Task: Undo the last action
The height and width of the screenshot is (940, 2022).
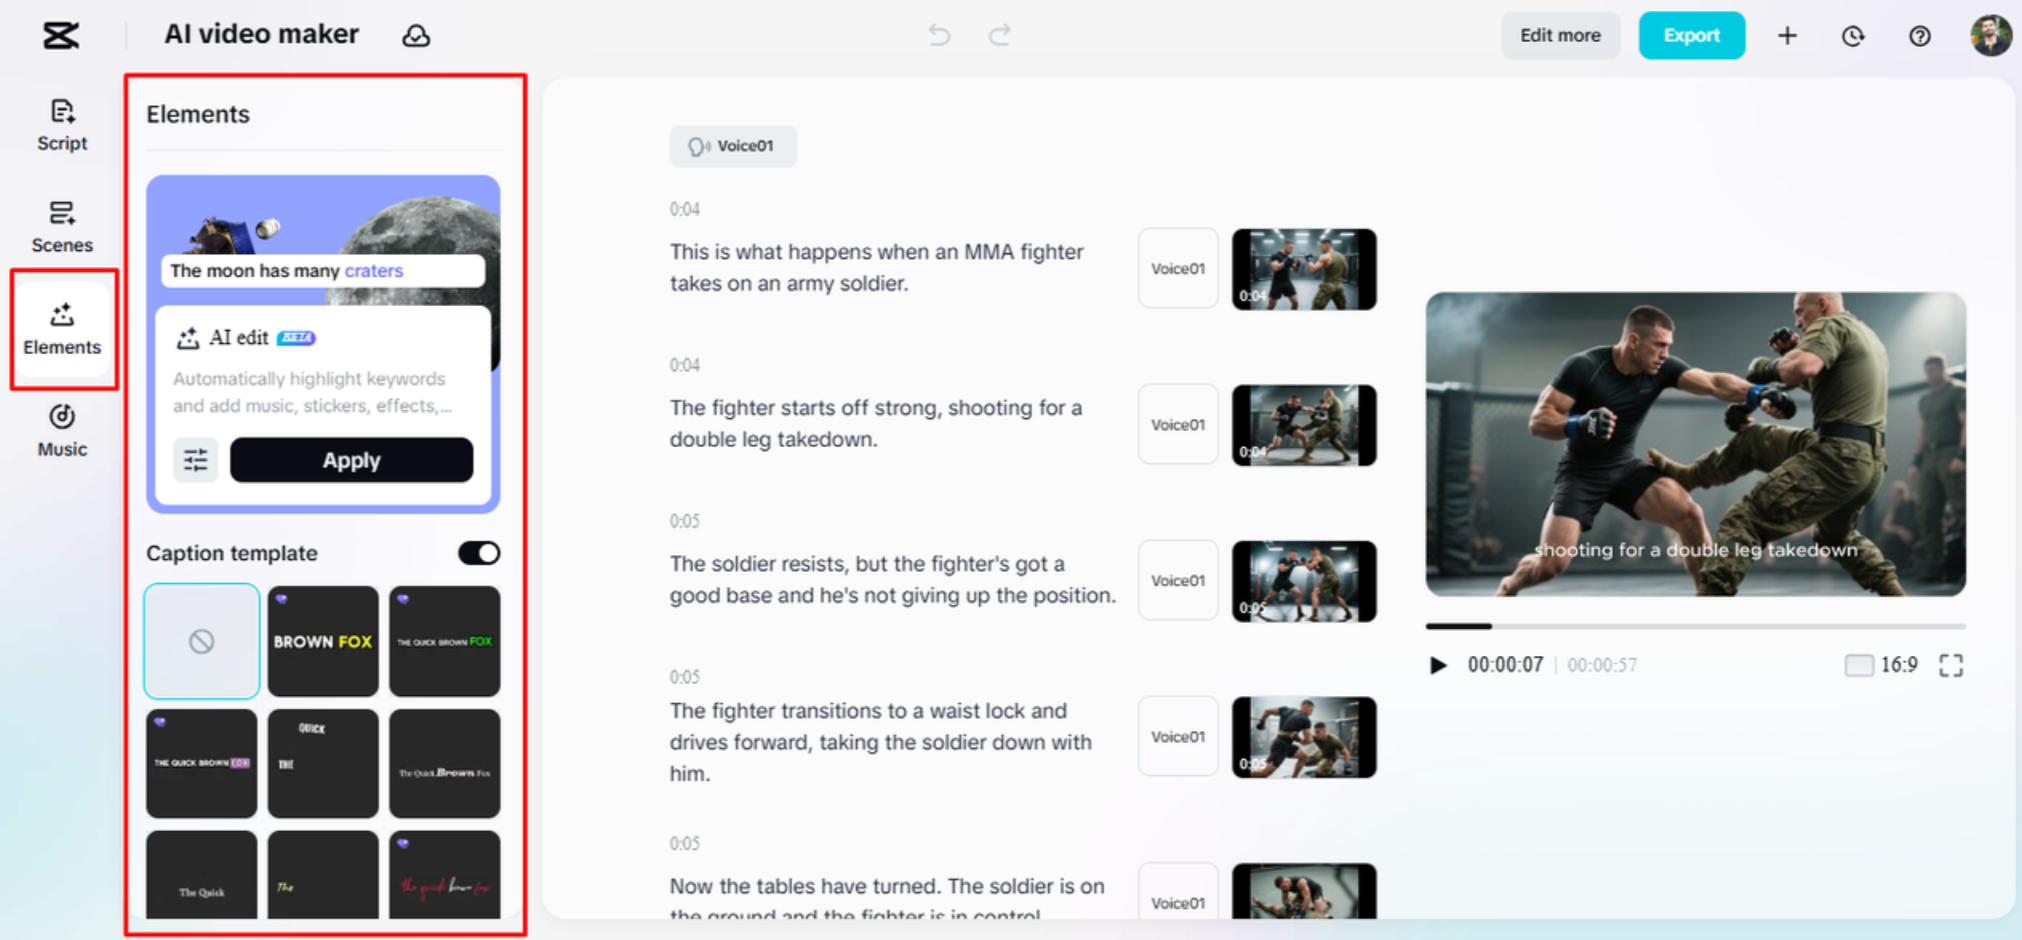Action: pos(939,36)
